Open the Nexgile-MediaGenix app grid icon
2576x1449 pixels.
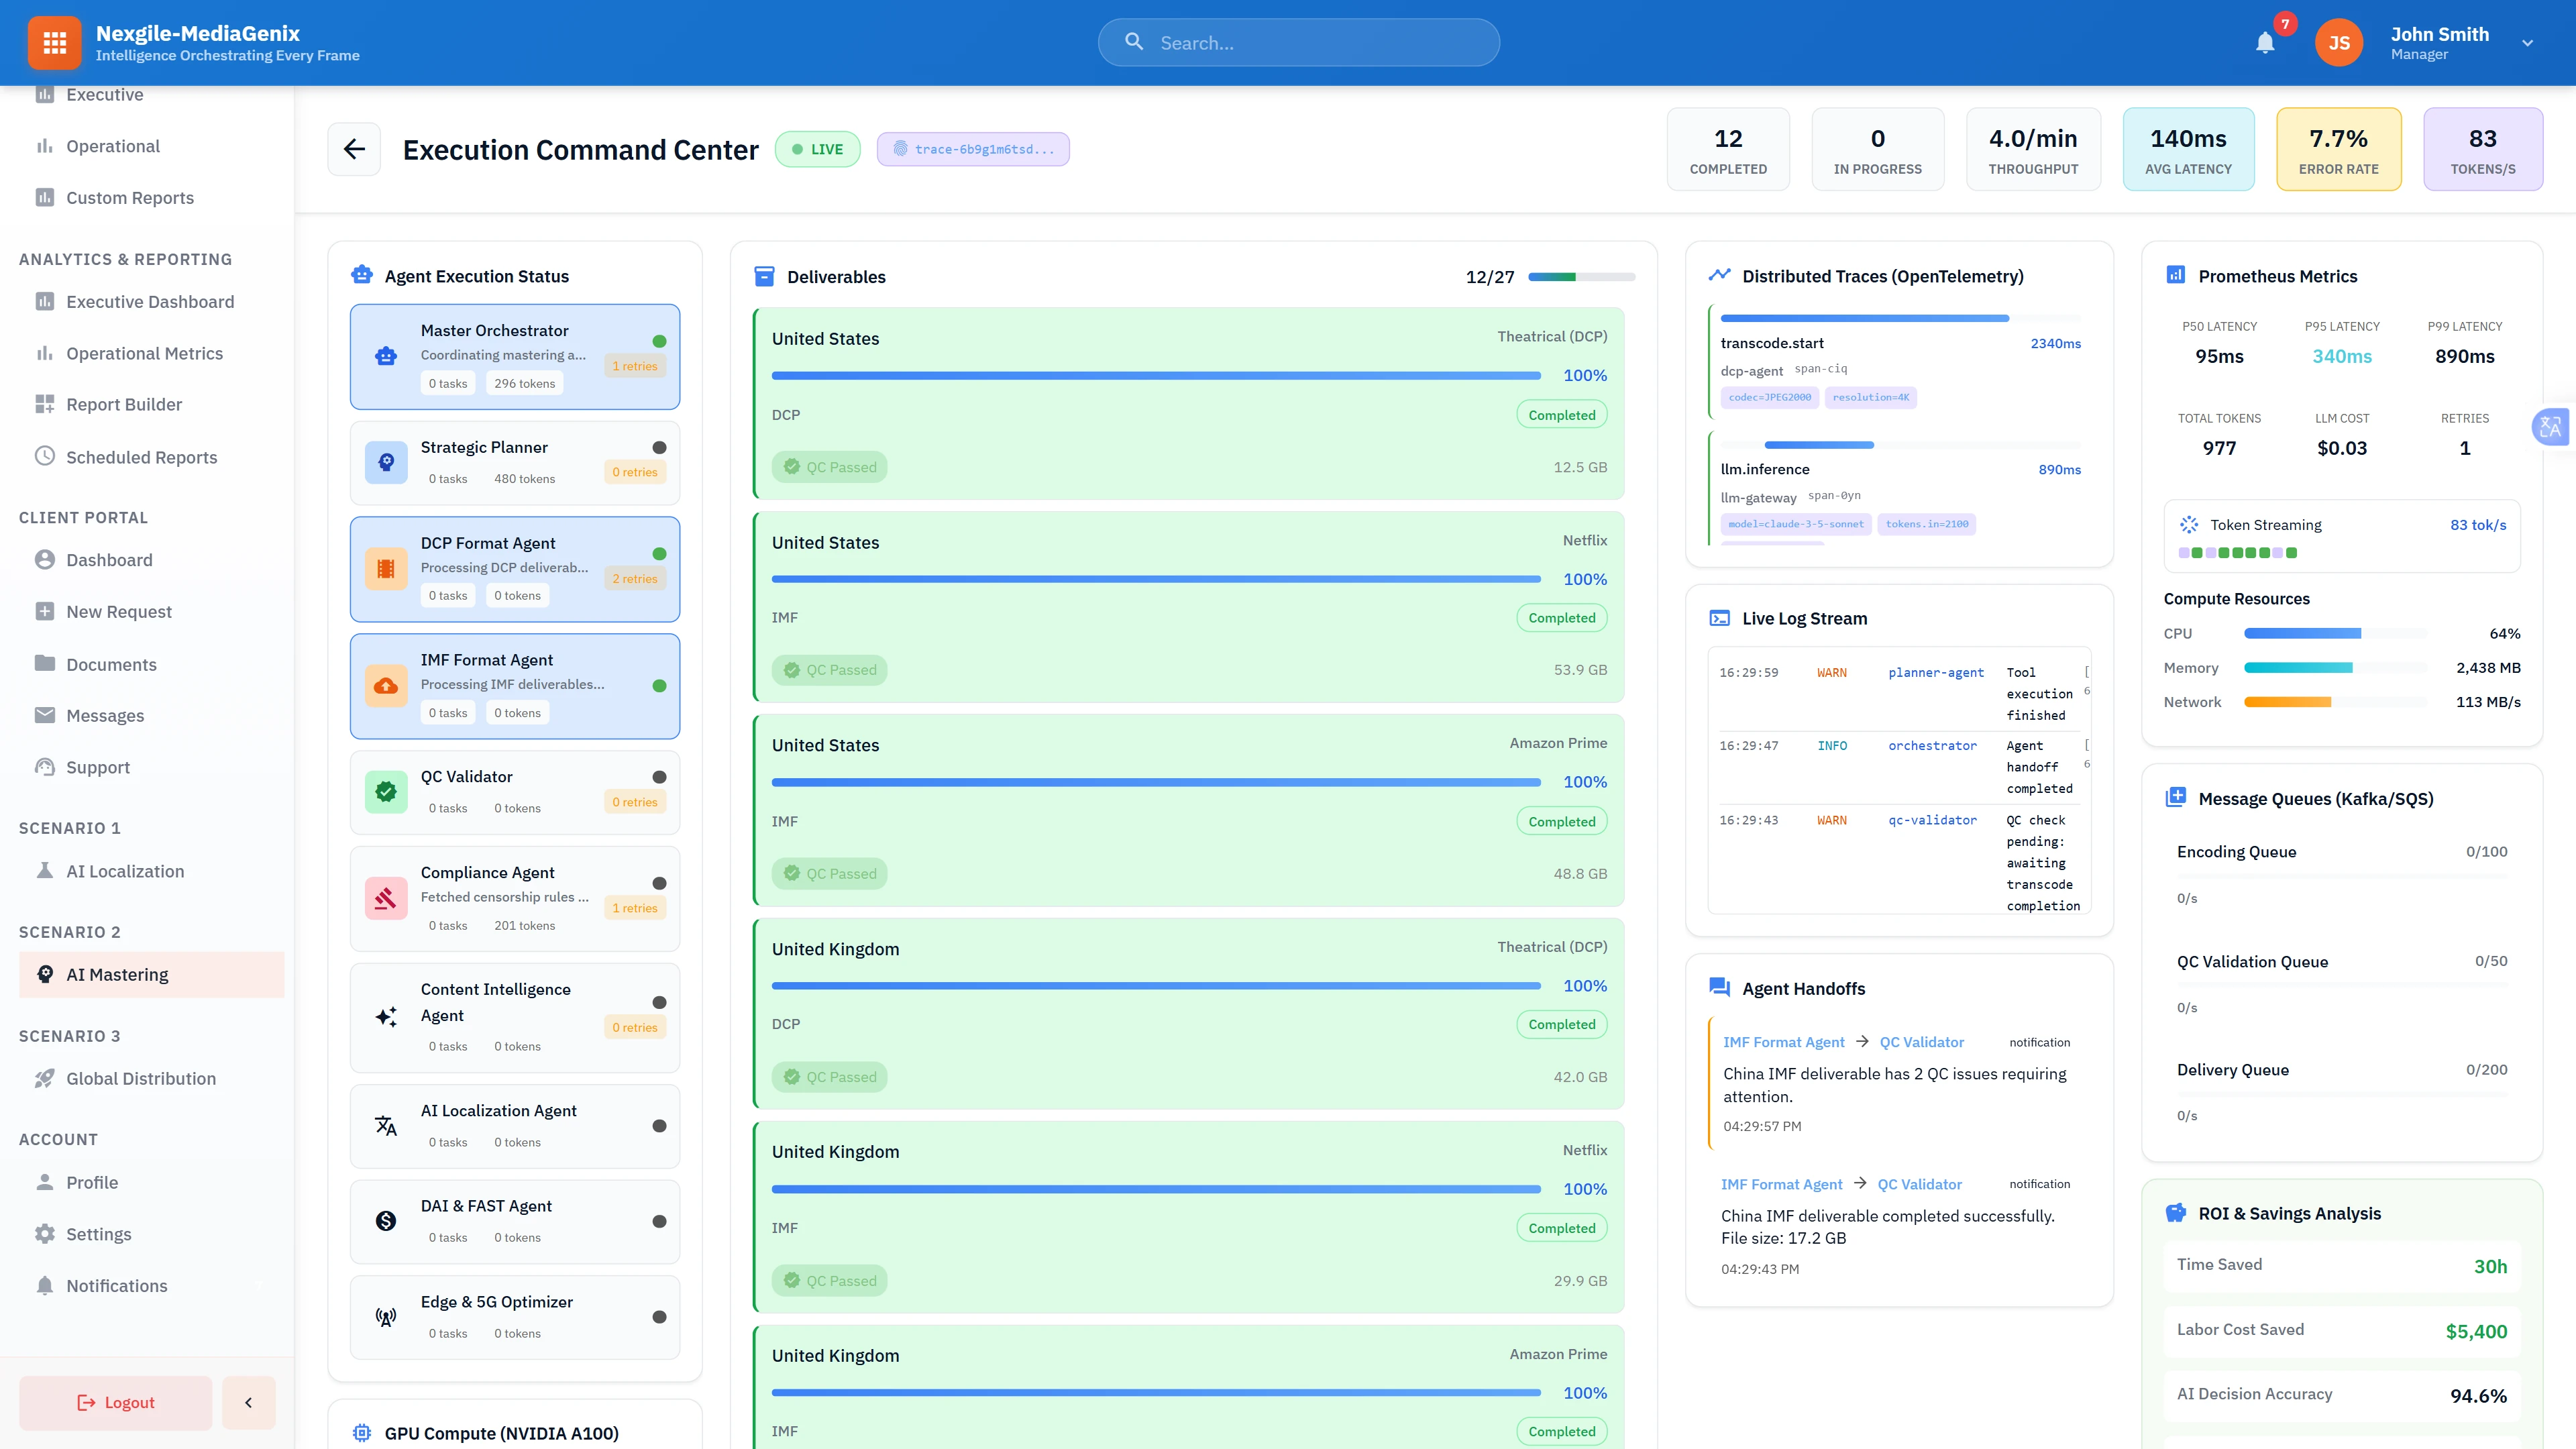click(x=54, y=42)
